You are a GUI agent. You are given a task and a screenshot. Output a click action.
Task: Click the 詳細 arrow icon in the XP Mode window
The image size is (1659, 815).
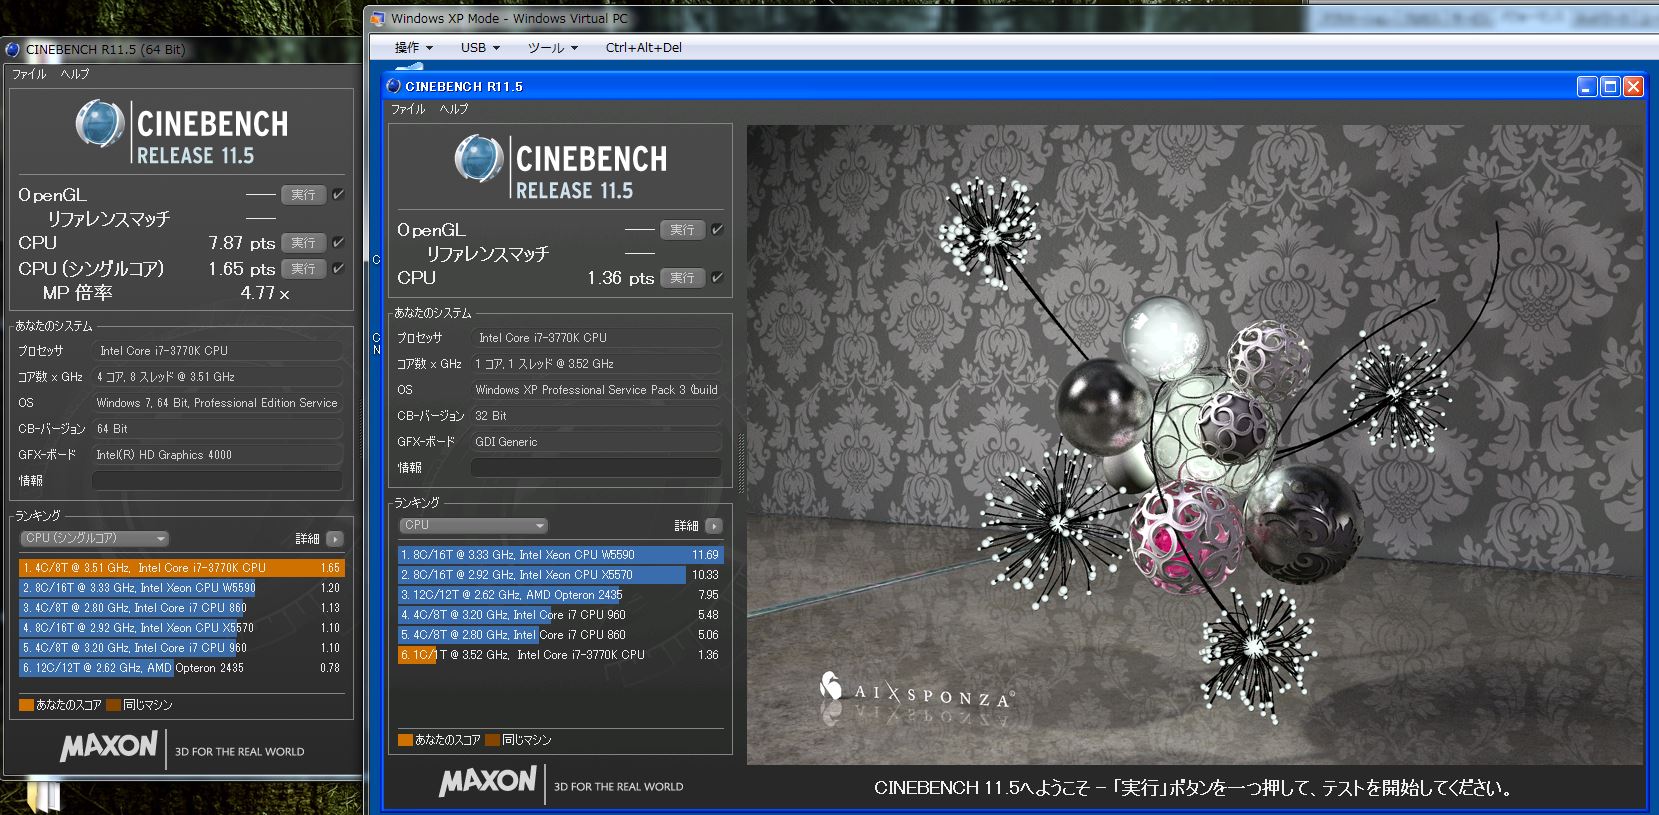coord(713,526)
